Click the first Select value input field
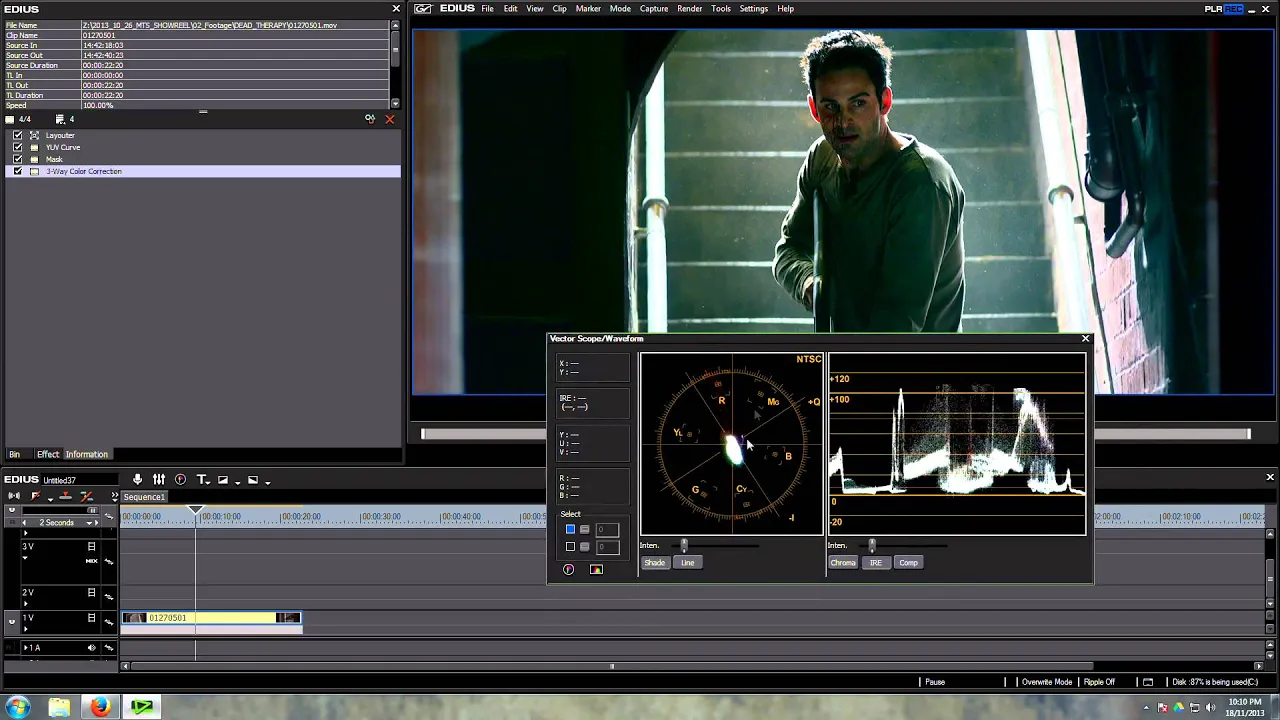Image resolution: width=1280 pixels, height=720 pixels. tap(607, 529)
